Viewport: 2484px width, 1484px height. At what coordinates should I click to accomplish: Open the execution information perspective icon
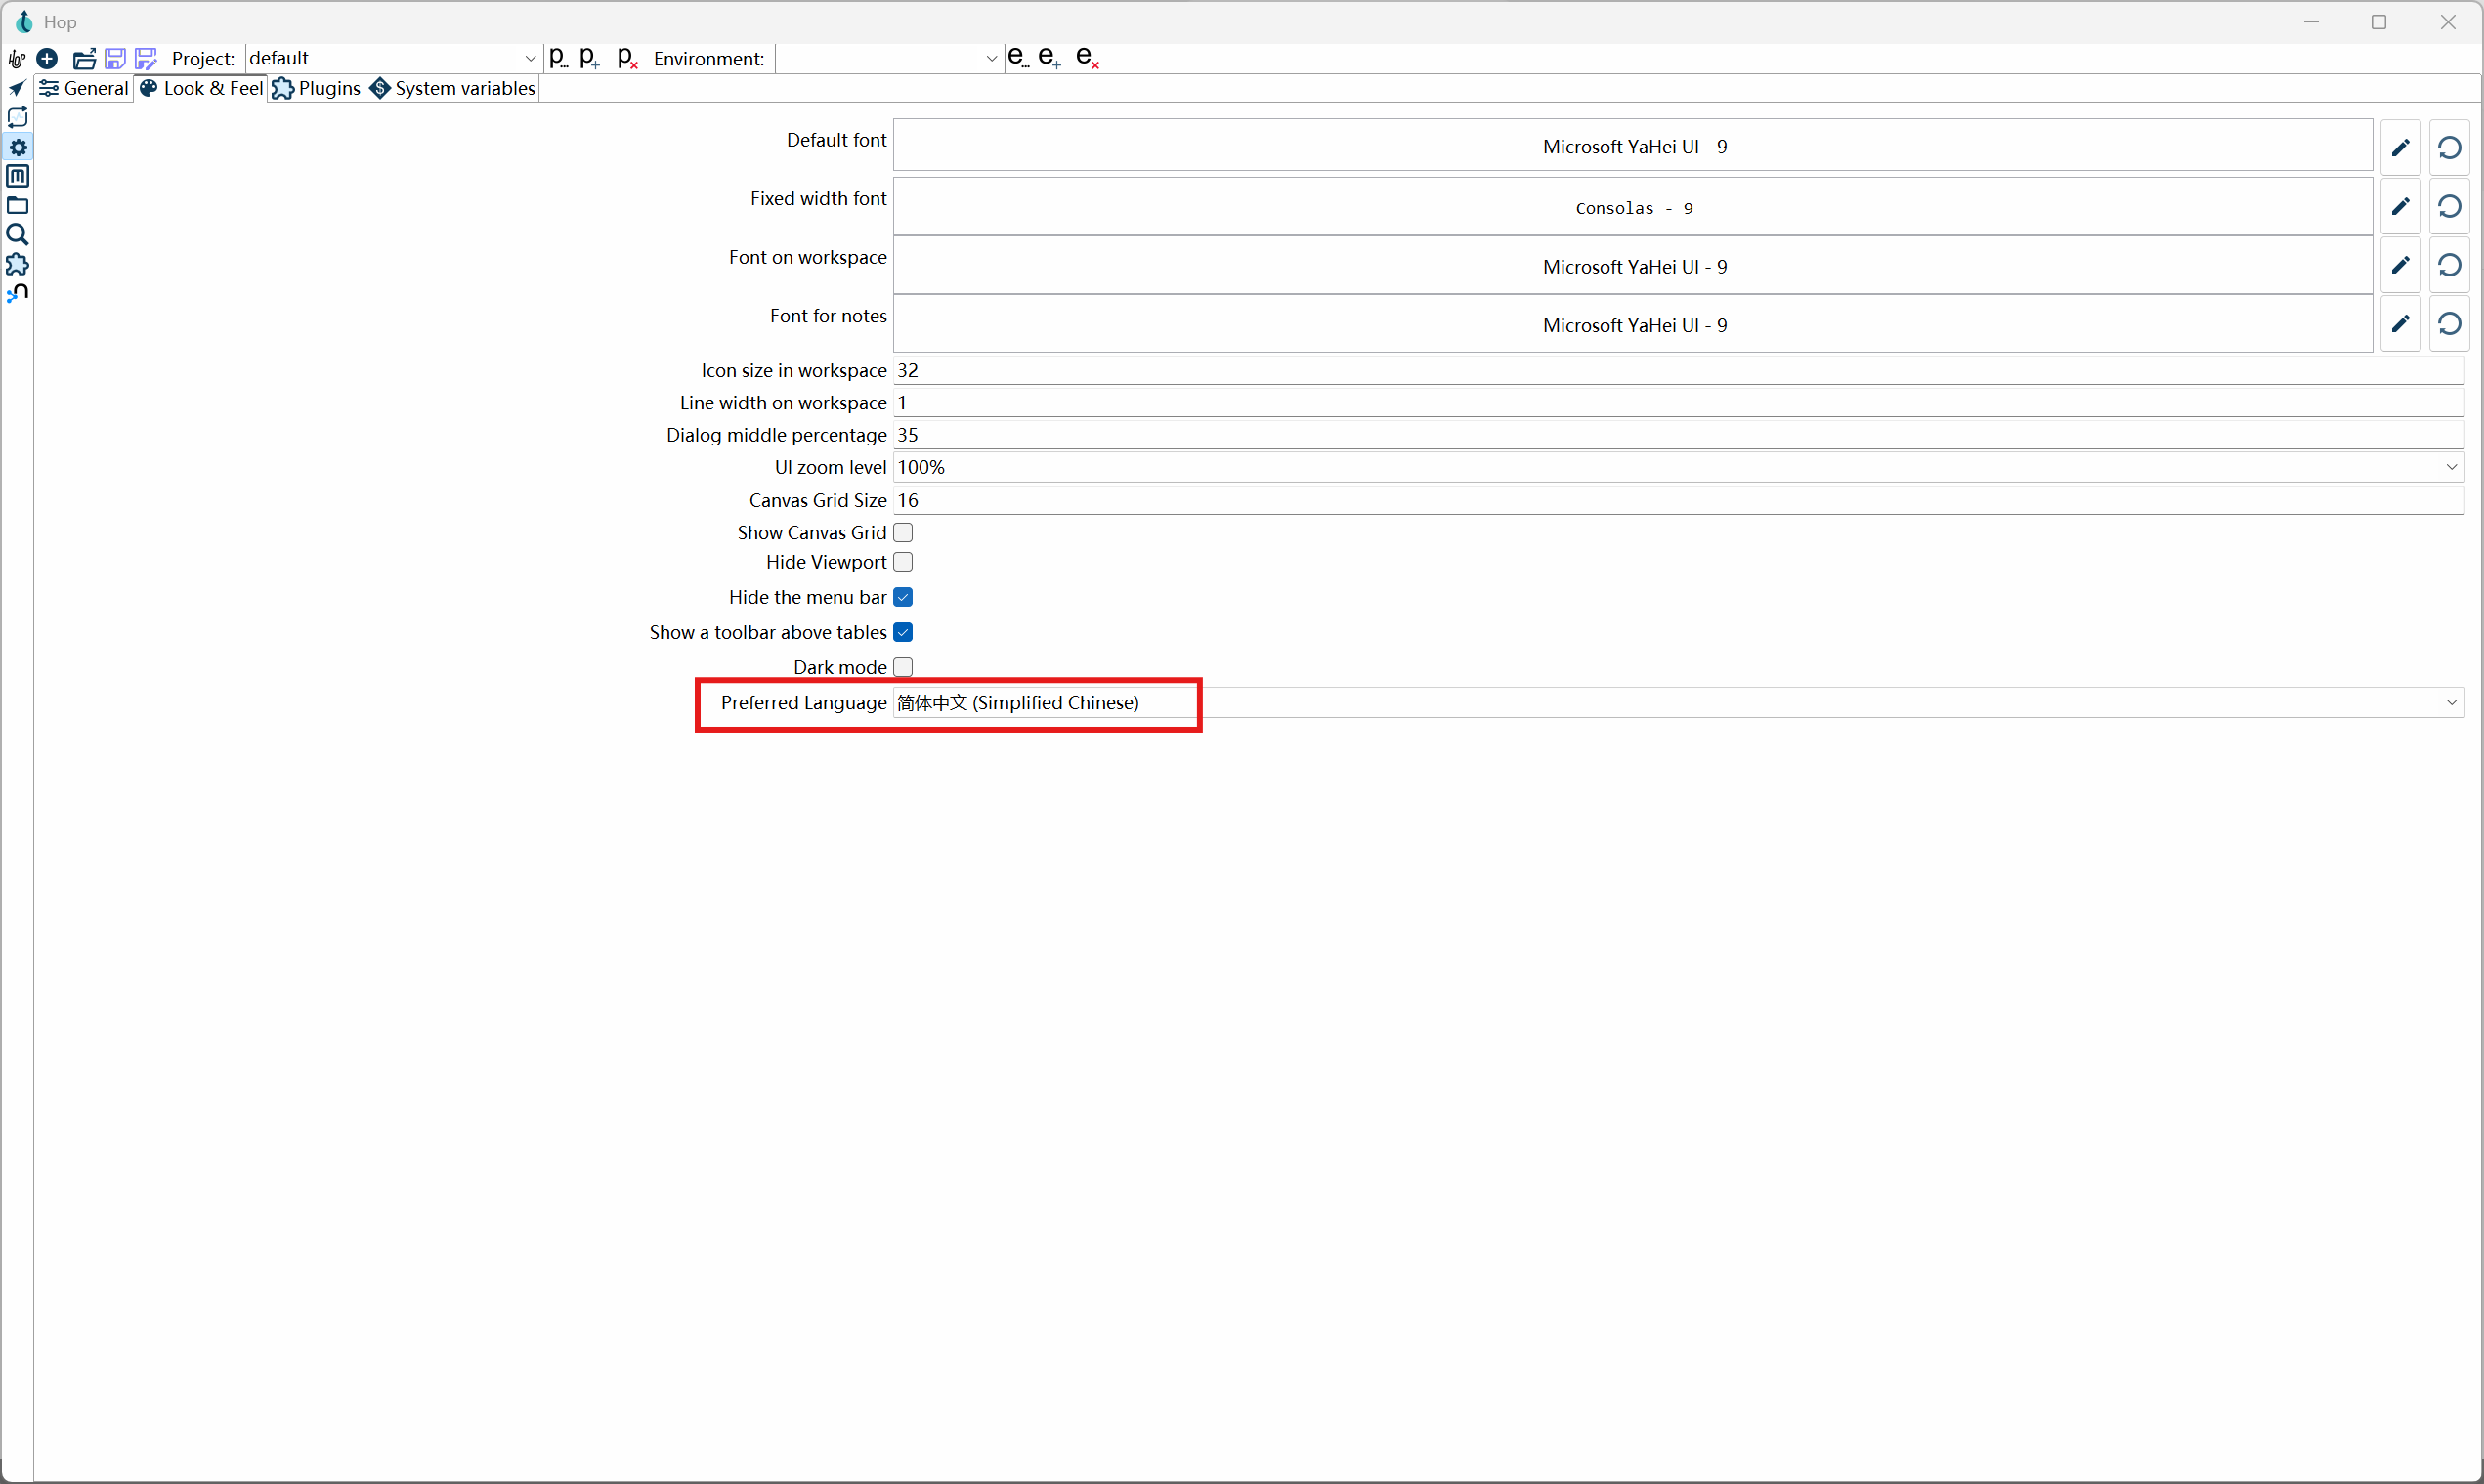point(17,117)
